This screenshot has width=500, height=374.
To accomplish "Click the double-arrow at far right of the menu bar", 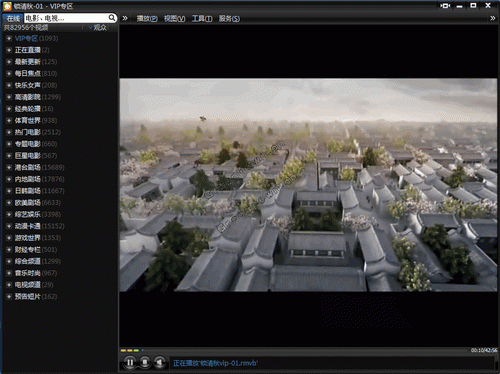I will coord(493,18).
